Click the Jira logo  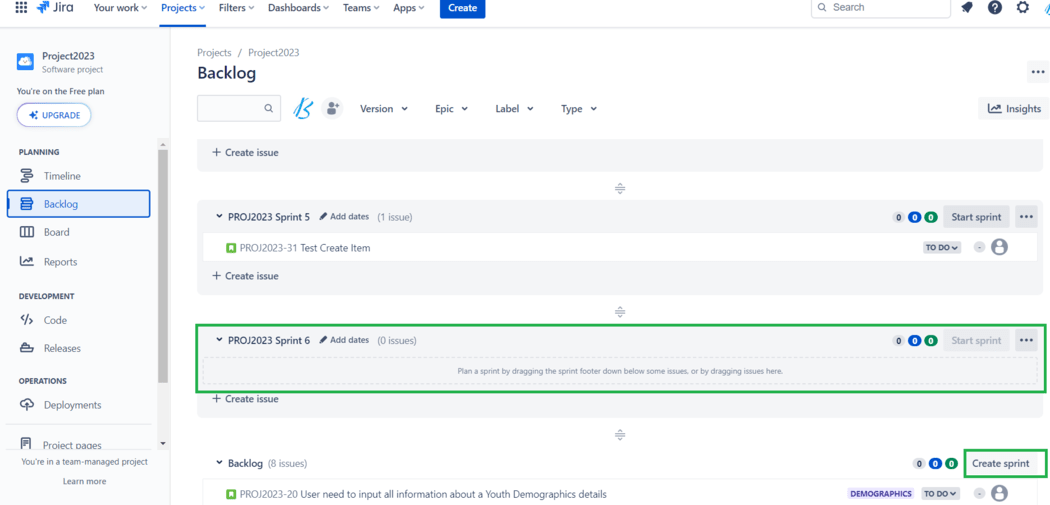click(x=55, y=8)
